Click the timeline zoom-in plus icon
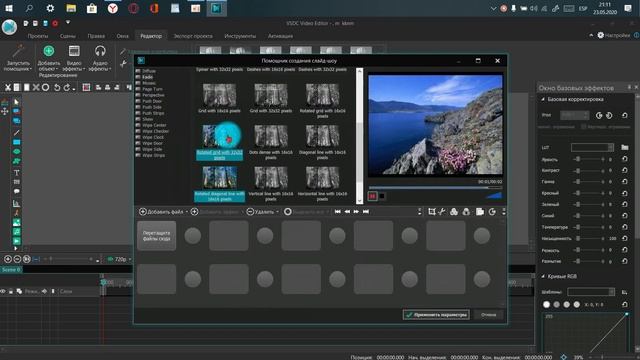The height and width of the screenshot is (360, 640). (x=7, y=259)
